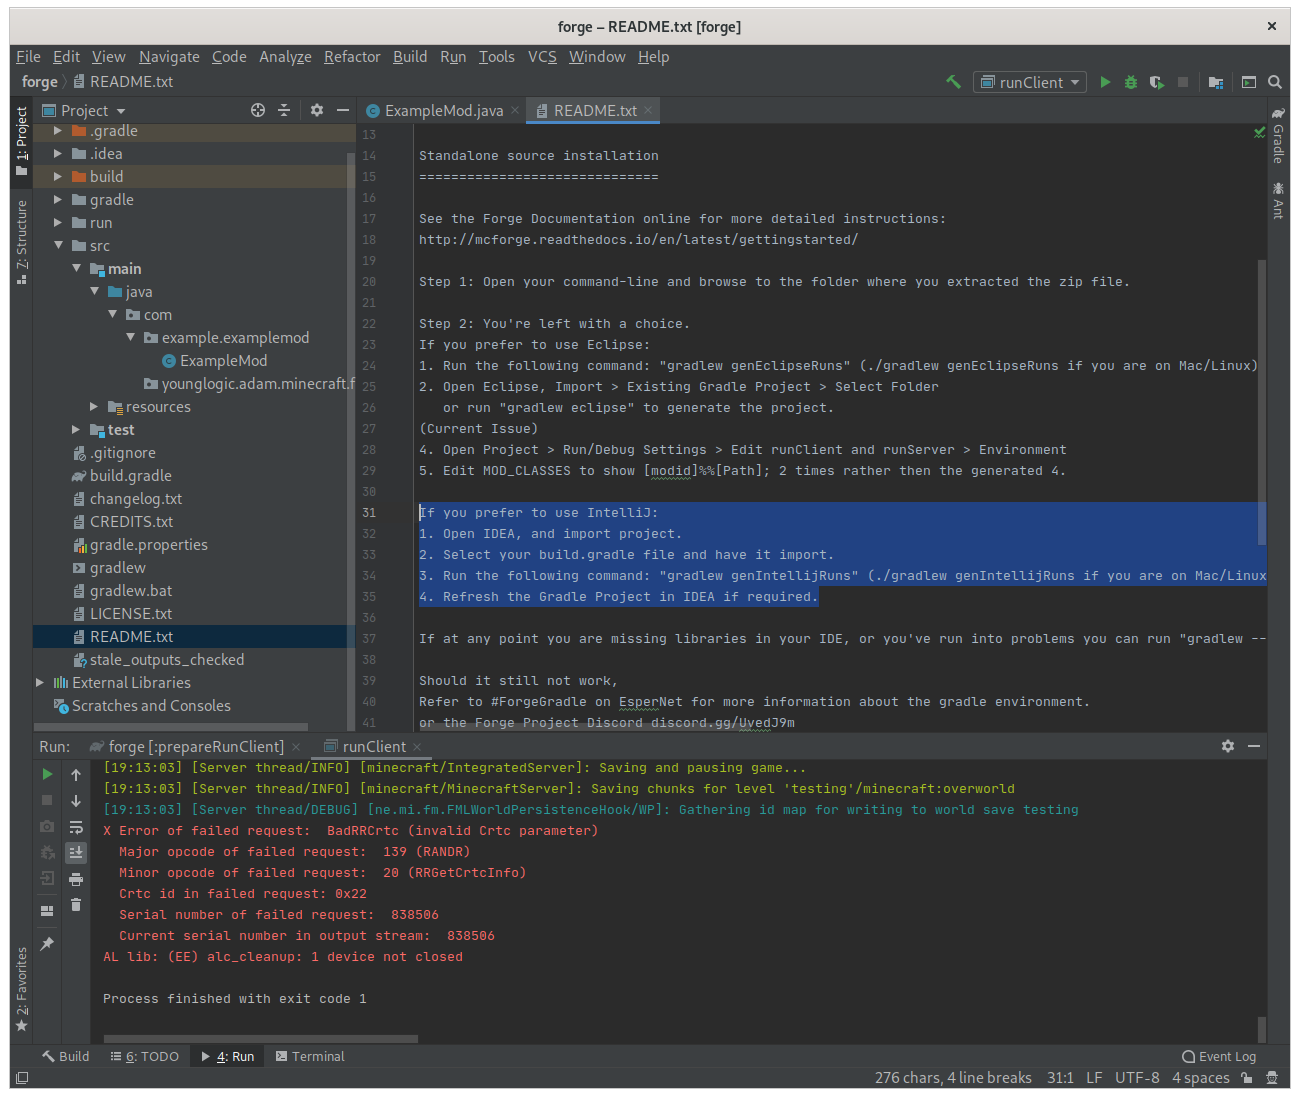The image size is (1300, 1098).
Task: Click the green hammer Build Project icon
Action: [953, 82]
